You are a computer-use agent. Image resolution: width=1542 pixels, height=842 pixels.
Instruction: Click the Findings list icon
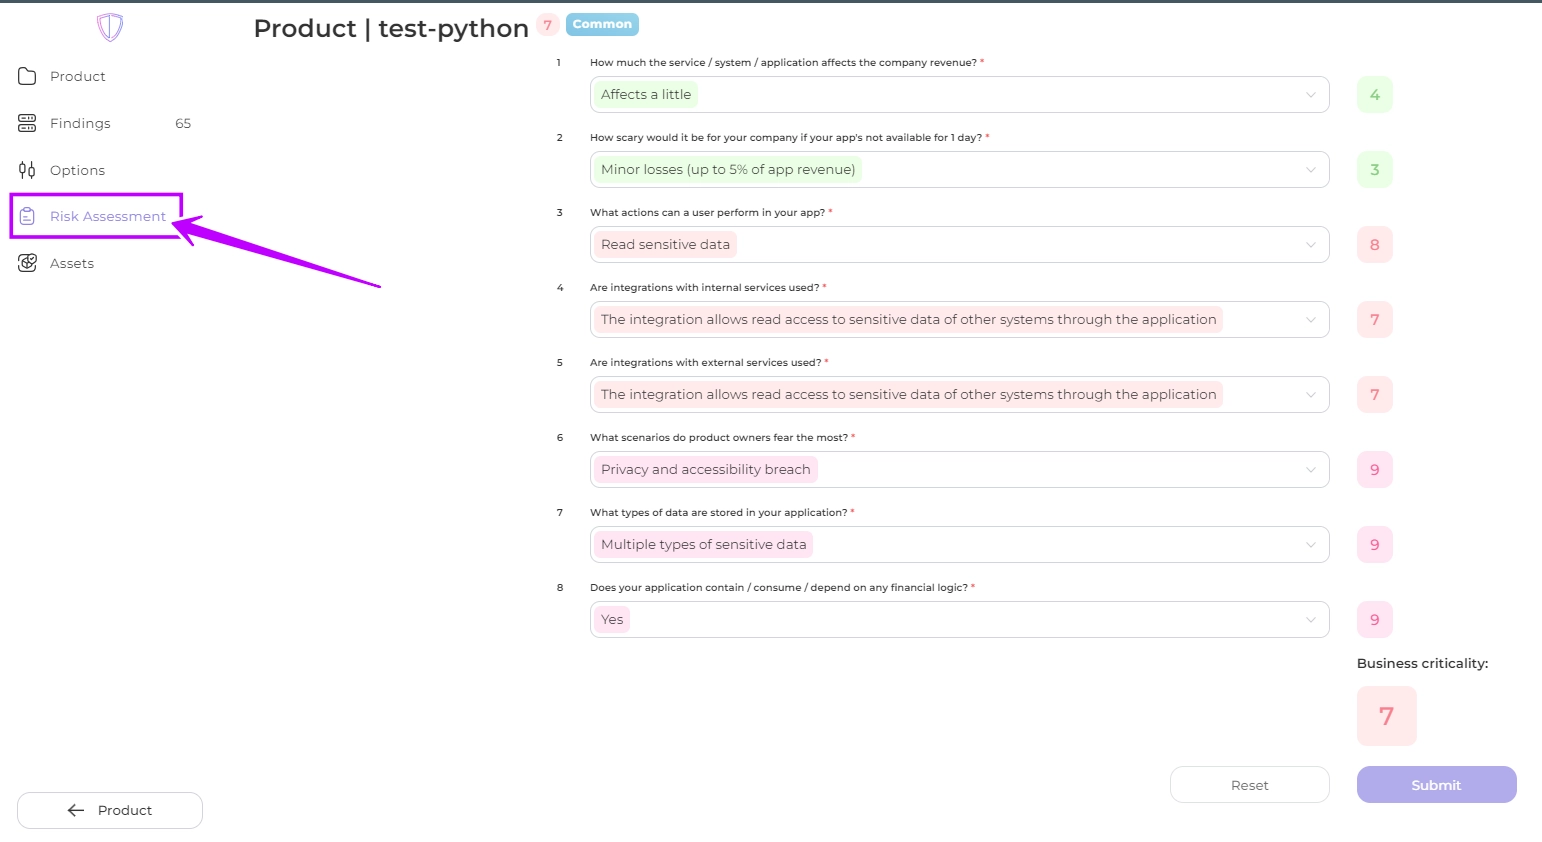point(27,123)
